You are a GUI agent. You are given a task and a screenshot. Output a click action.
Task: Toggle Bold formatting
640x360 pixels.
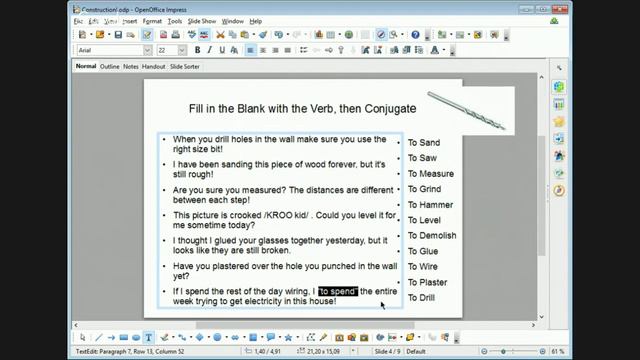(x=198, y=50)
